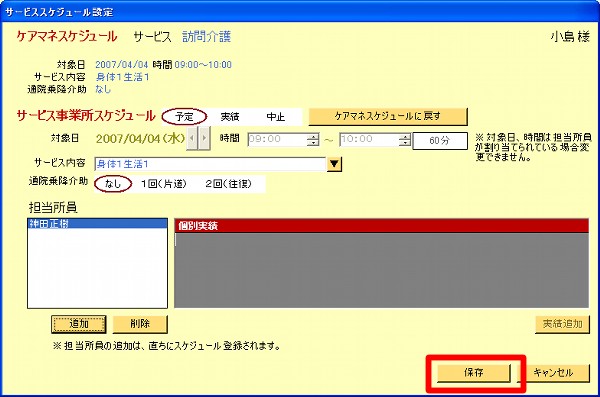The height and width of the screenshot is (397, 600).
Task: Click the 60分 duration box
Action: (440, 141)
